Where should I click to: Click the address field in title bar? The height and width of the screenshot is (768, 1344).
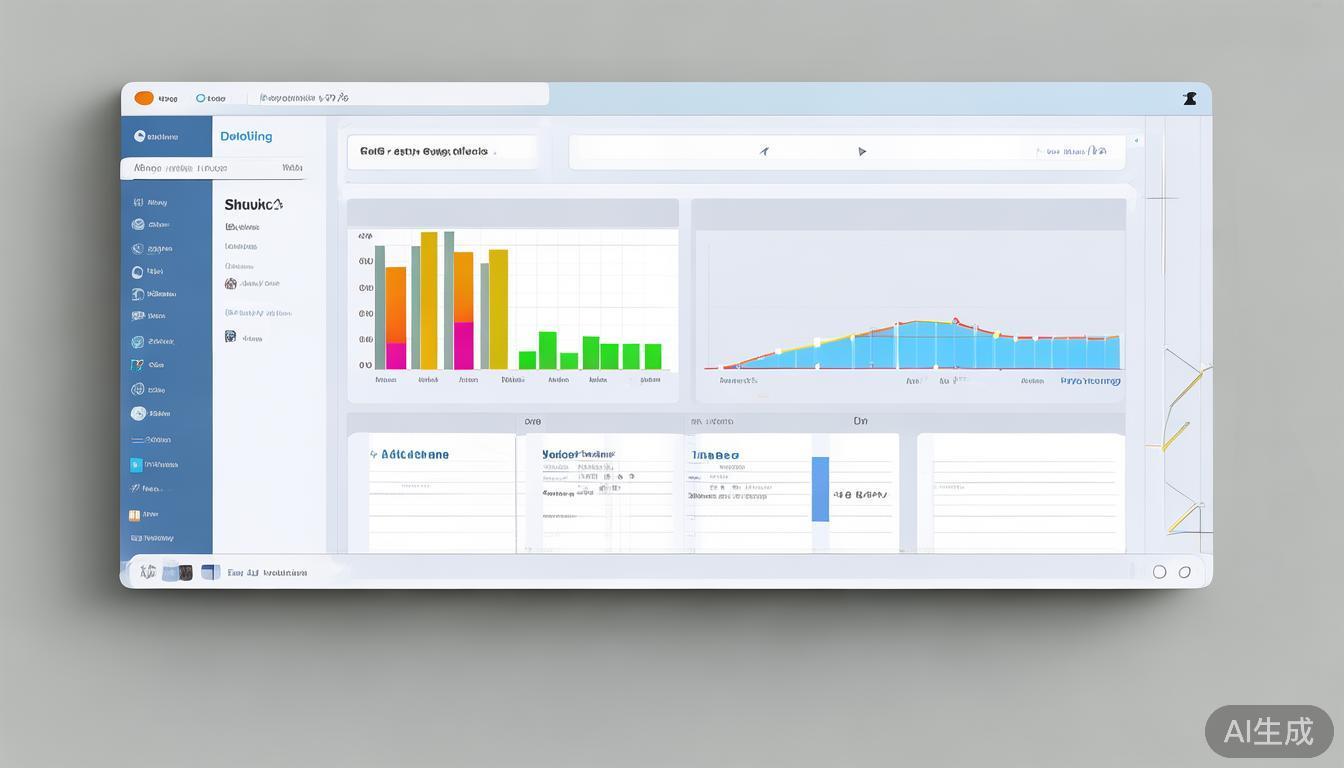pyautogui.click(x=400, y=98)
